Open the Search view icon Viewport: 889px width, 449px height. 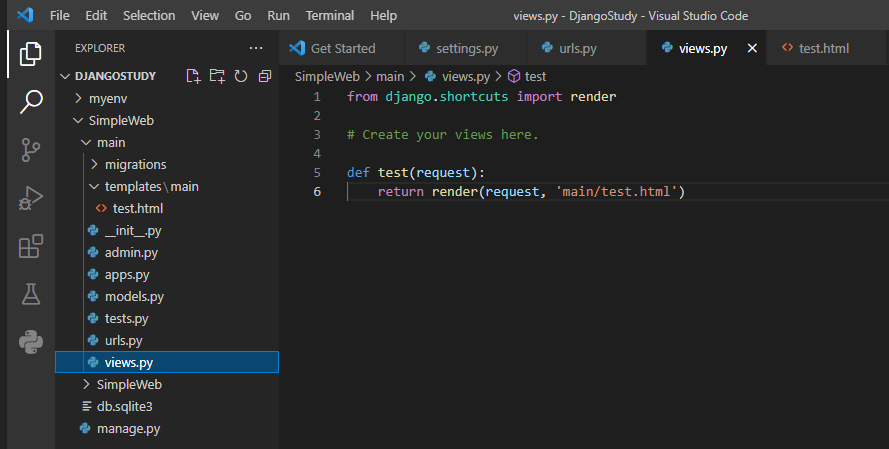click(x=31, y=102)
